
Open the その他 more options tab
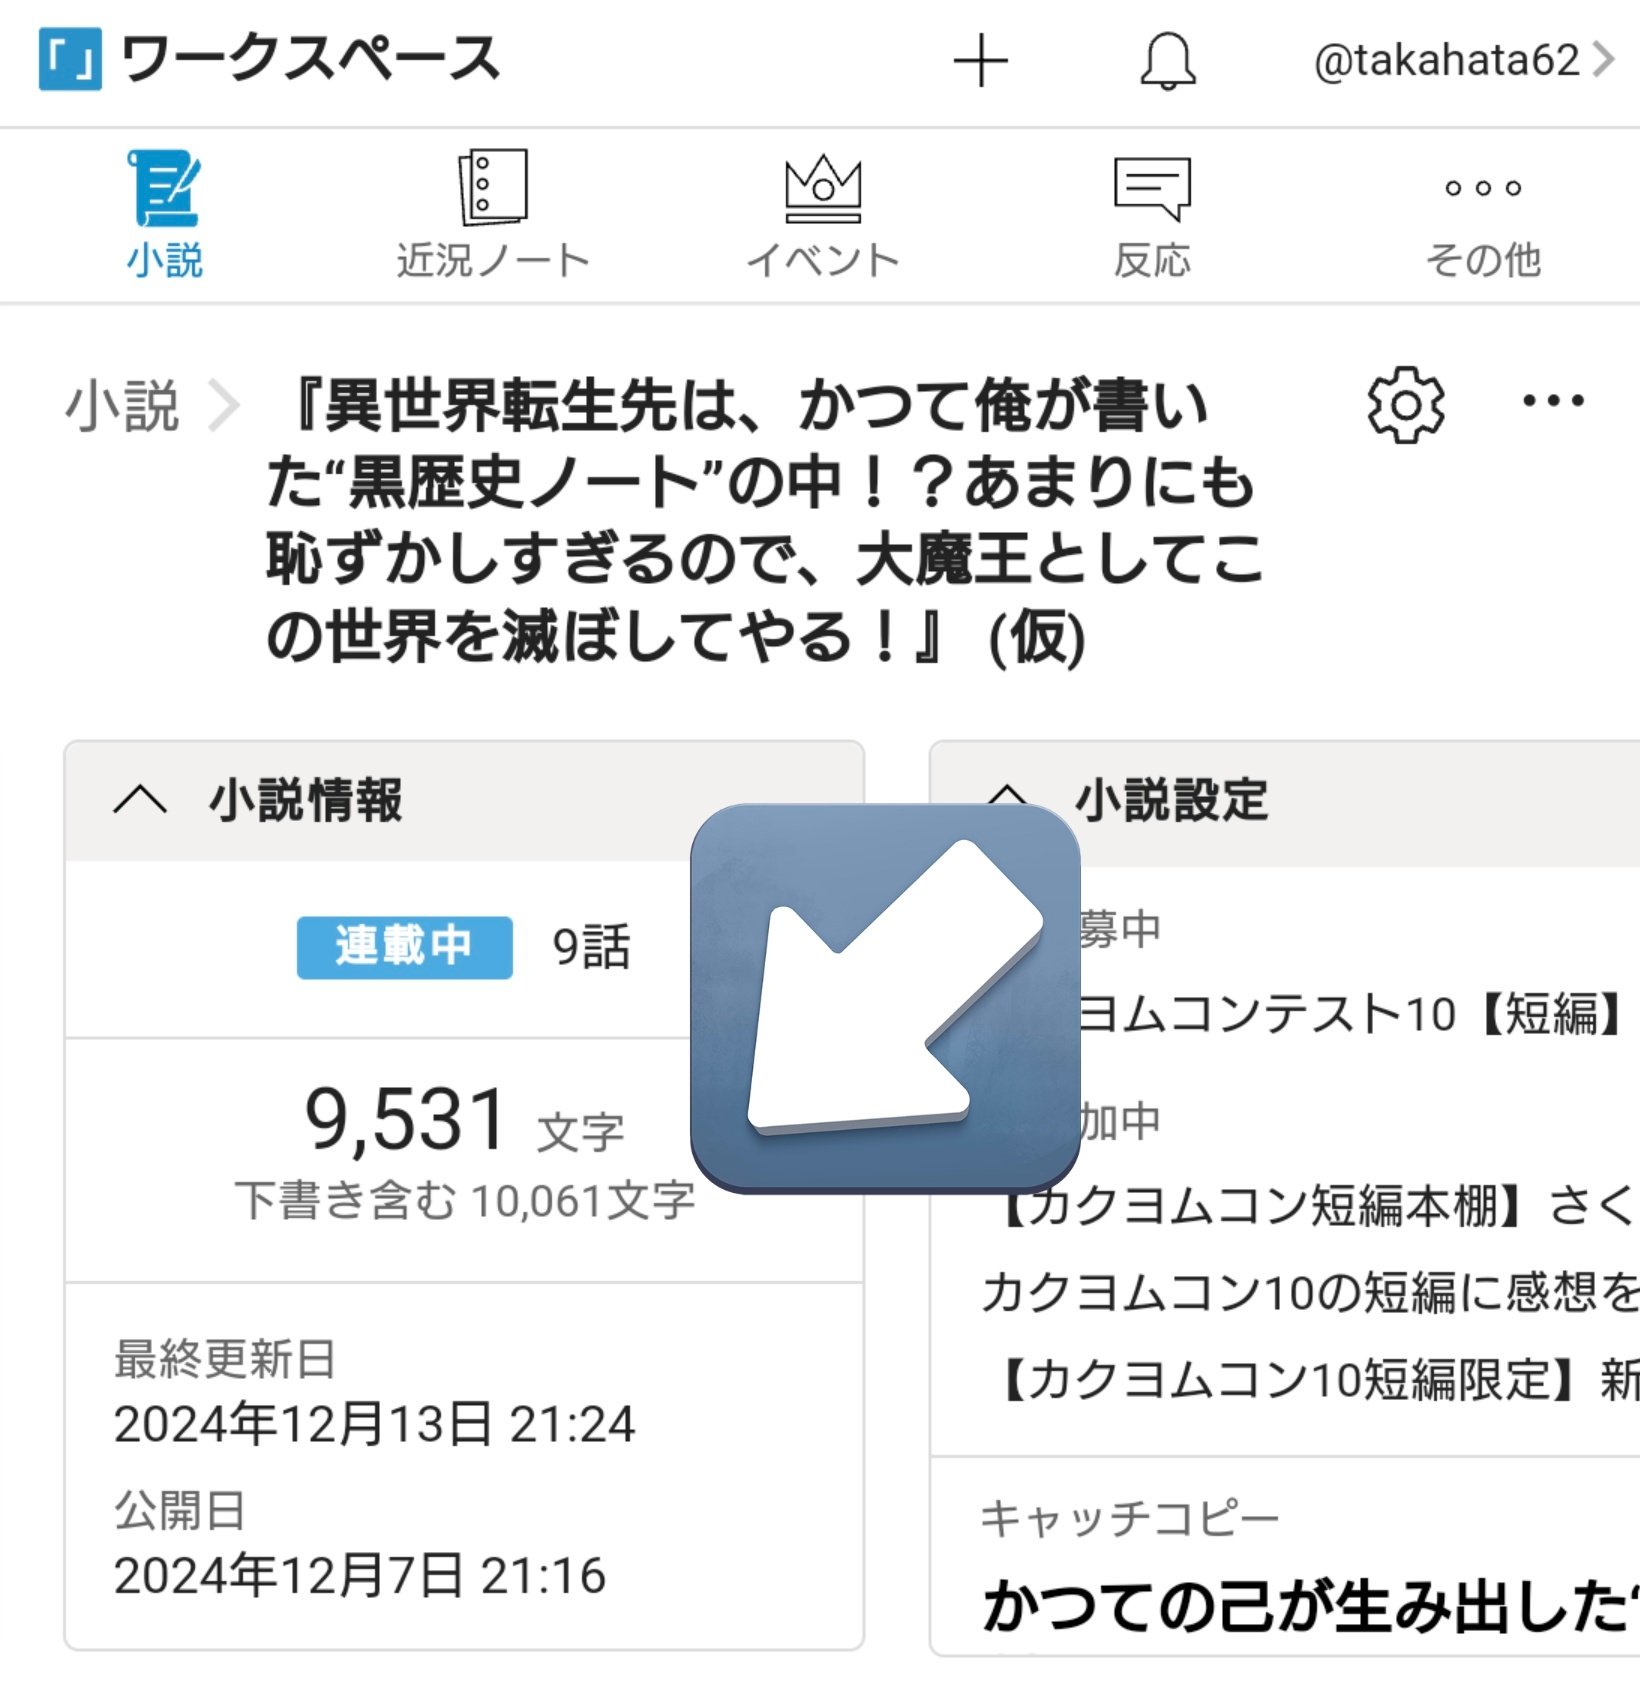(1482, 213)
